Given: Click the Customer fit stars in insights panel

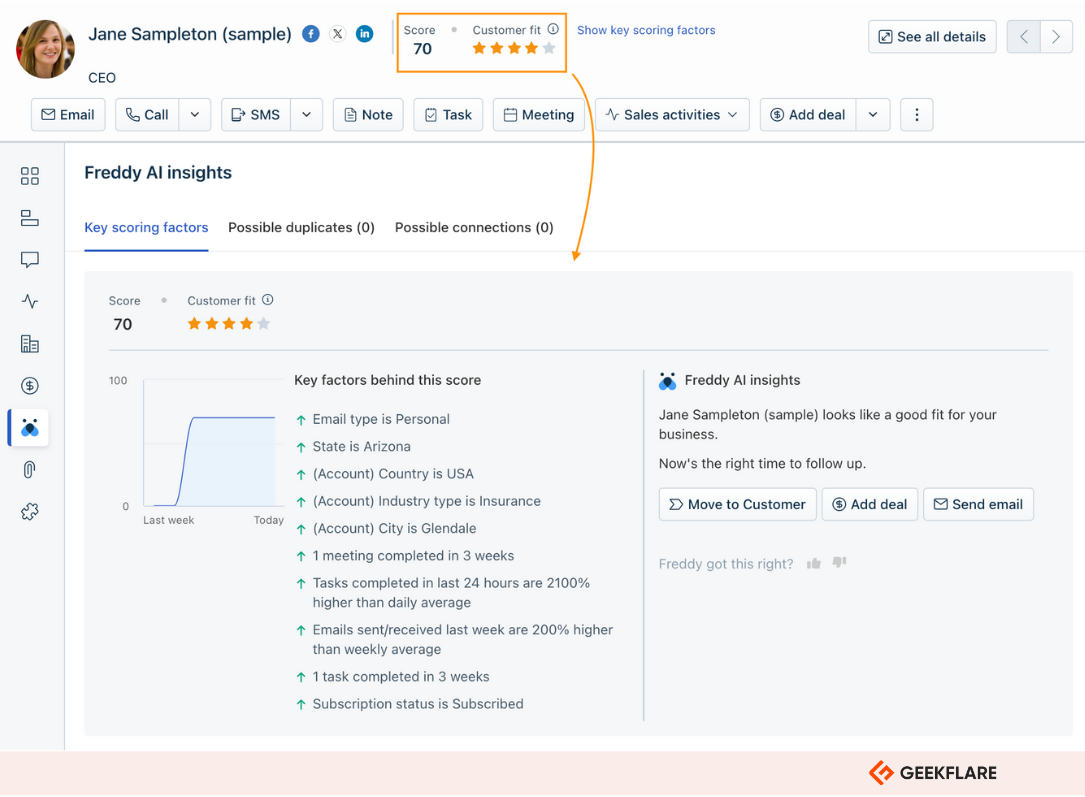Looking at the screenshot, I should pos(228,323).
